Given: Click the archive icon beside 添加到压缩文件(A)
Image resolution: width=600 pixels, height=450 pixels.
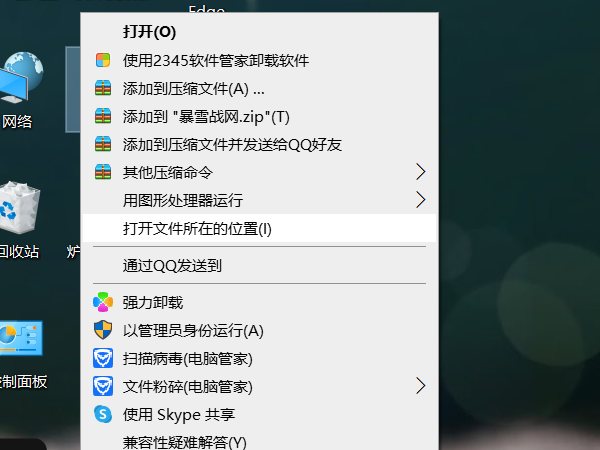Looking at the screenshot, I should [103, 88].
